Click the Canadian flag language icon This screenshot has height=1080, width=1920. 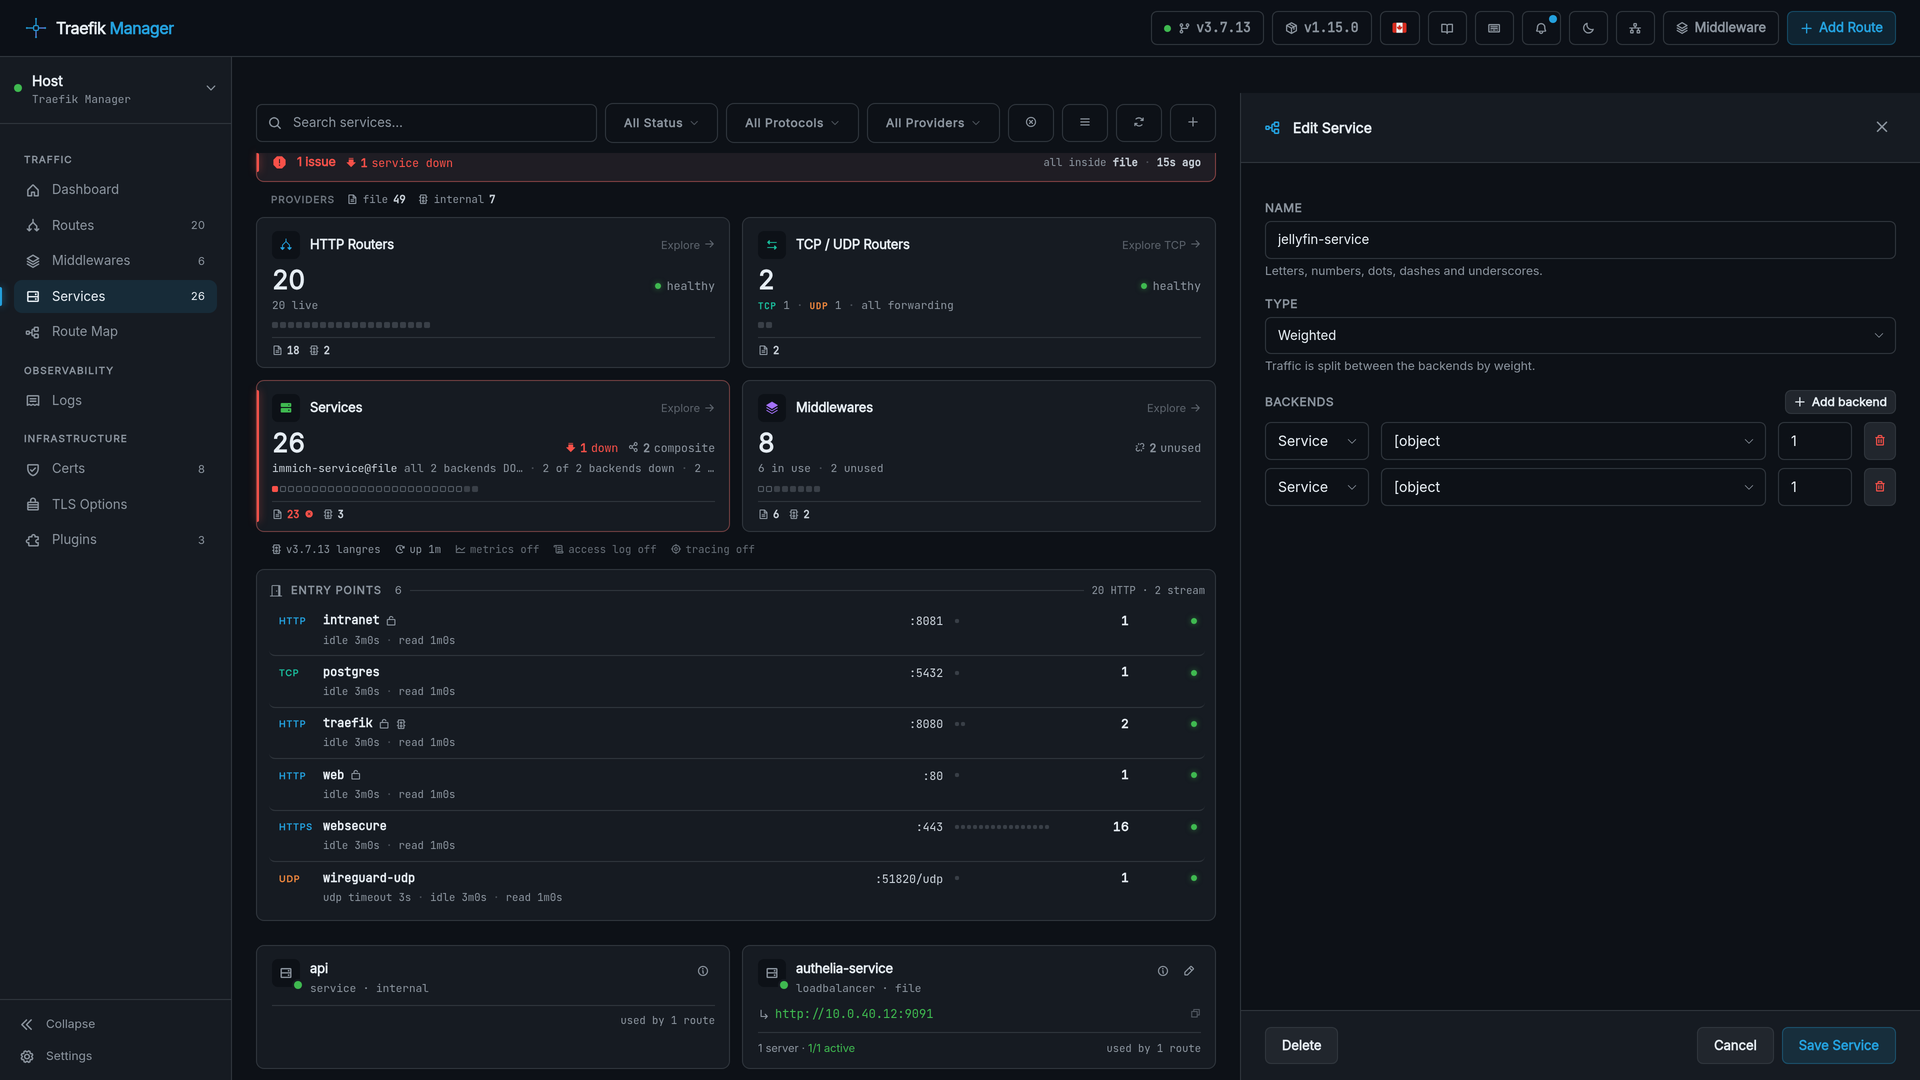1399,28
